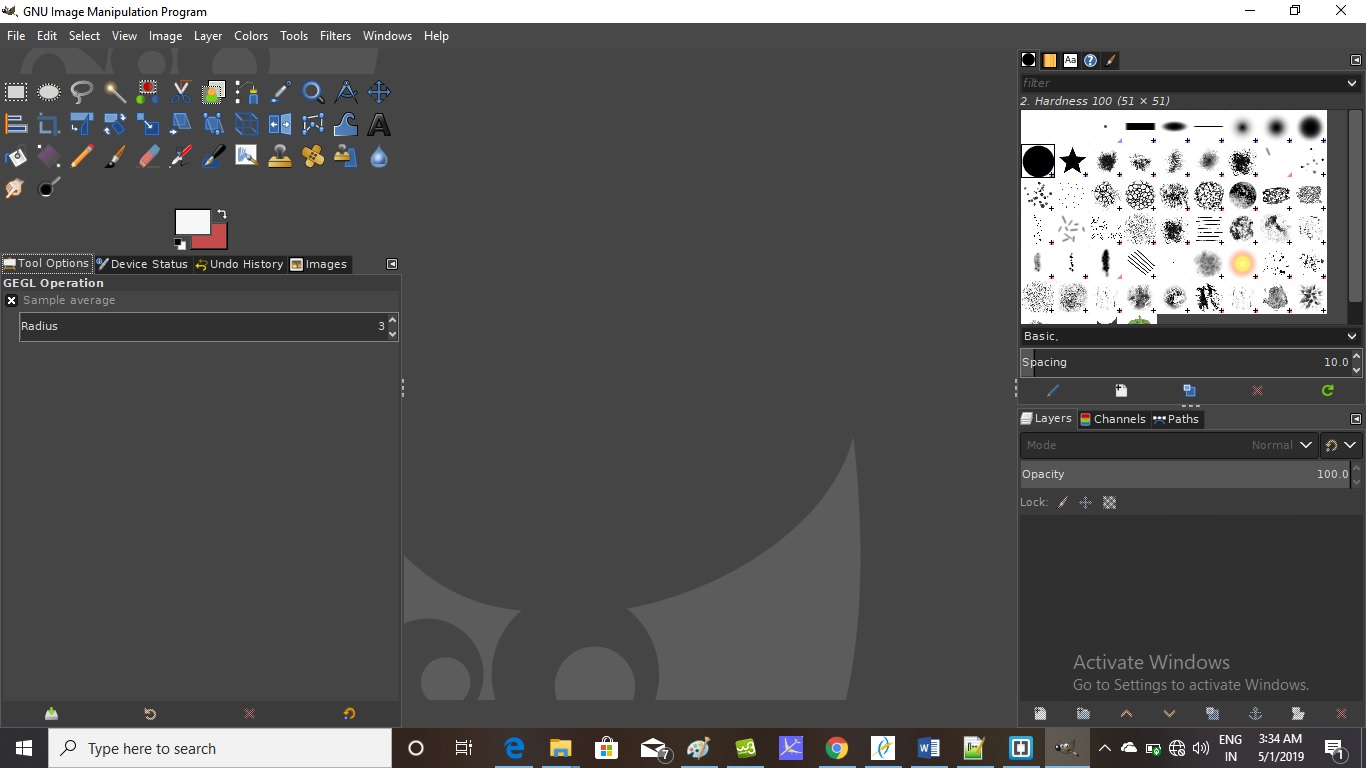Select the Scissors Select tool
The height and width of the screenshot is (768, 1366).
[181, 93]
